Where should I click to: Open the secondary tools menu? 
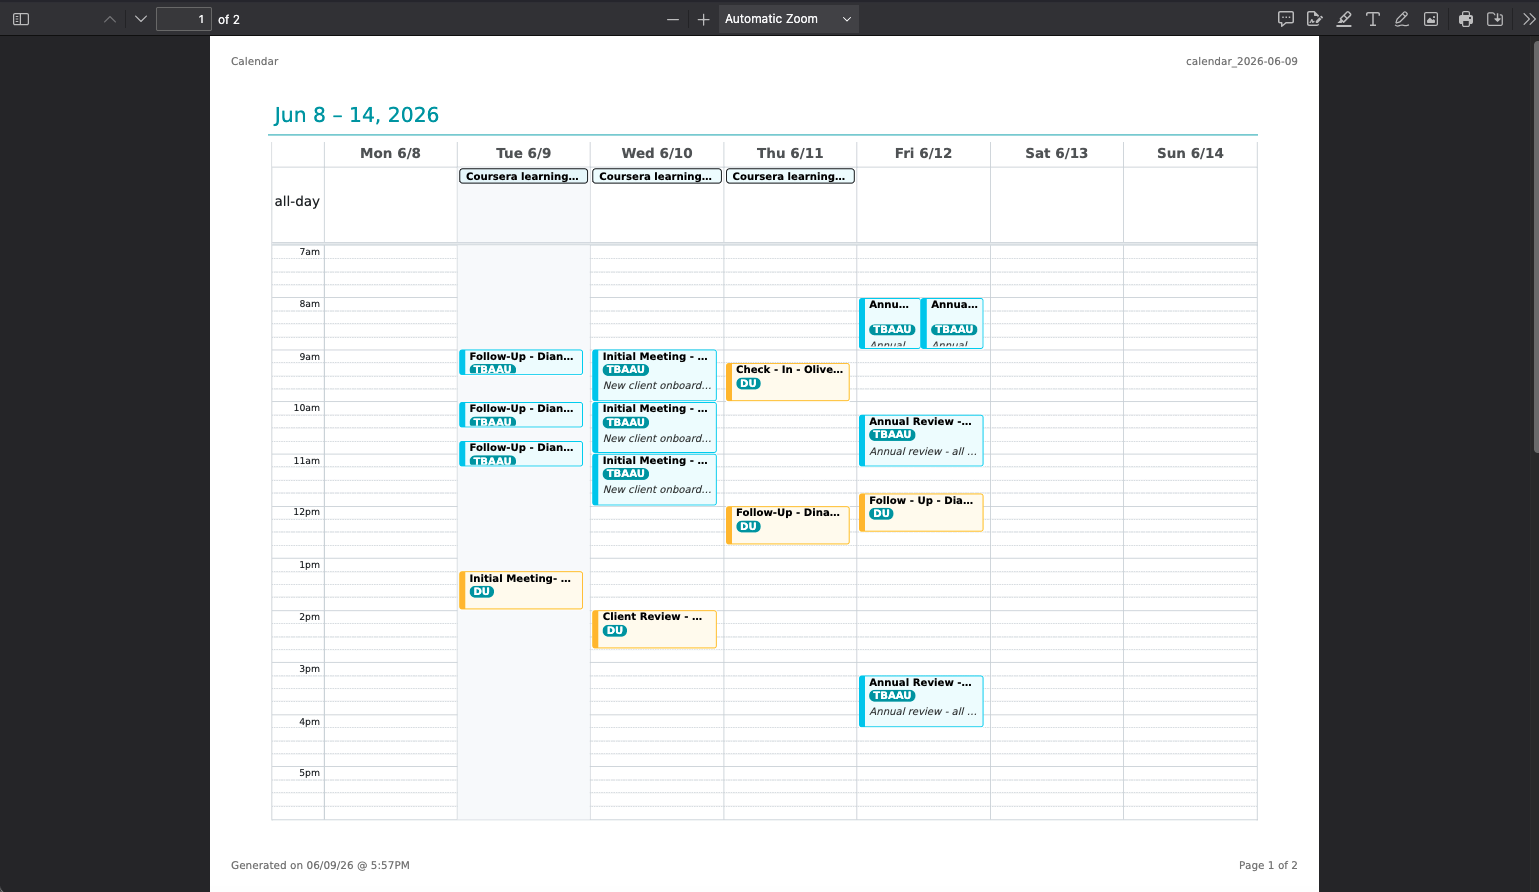point(1528,19)
